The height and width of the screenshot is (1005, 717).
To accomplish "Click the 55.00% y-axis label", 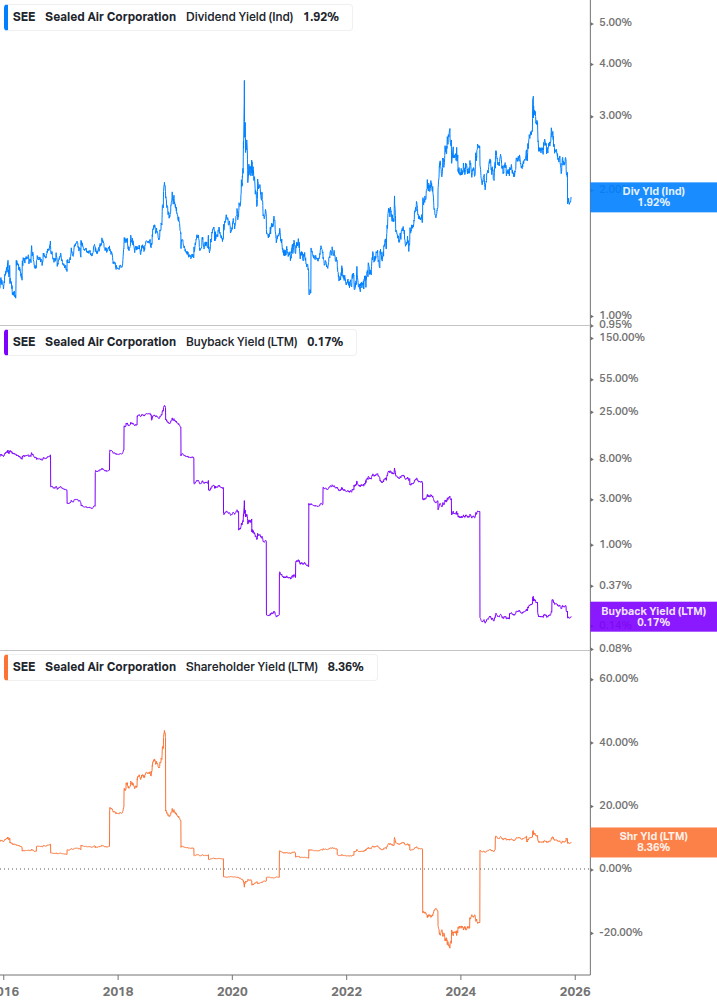I will point(618,379).
